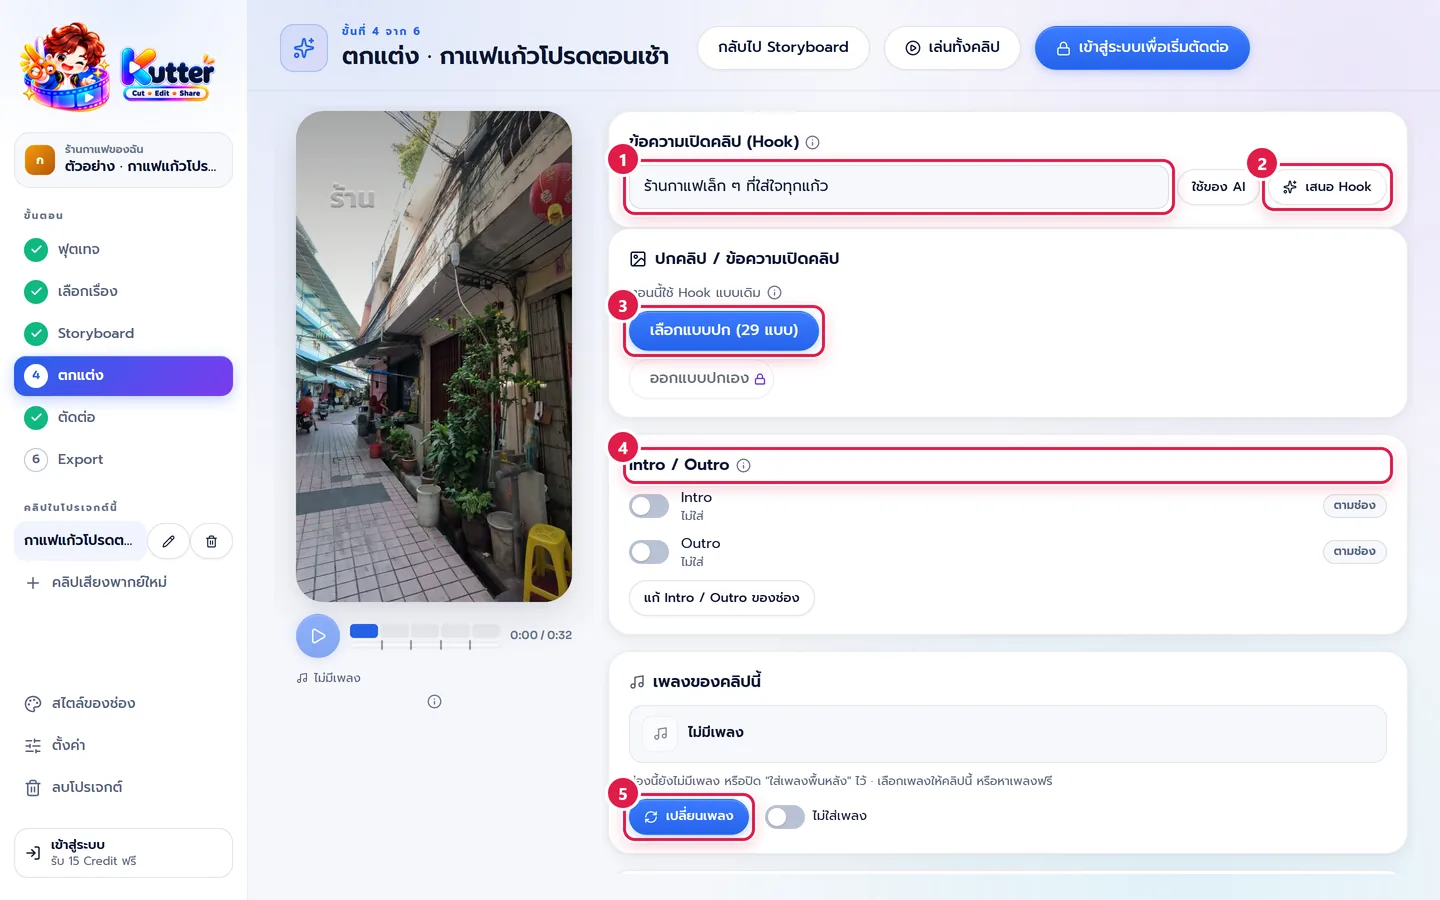Click the ตามช่อง tag in the Intro row
The image size is (1440, 900).
(1354, 506)
